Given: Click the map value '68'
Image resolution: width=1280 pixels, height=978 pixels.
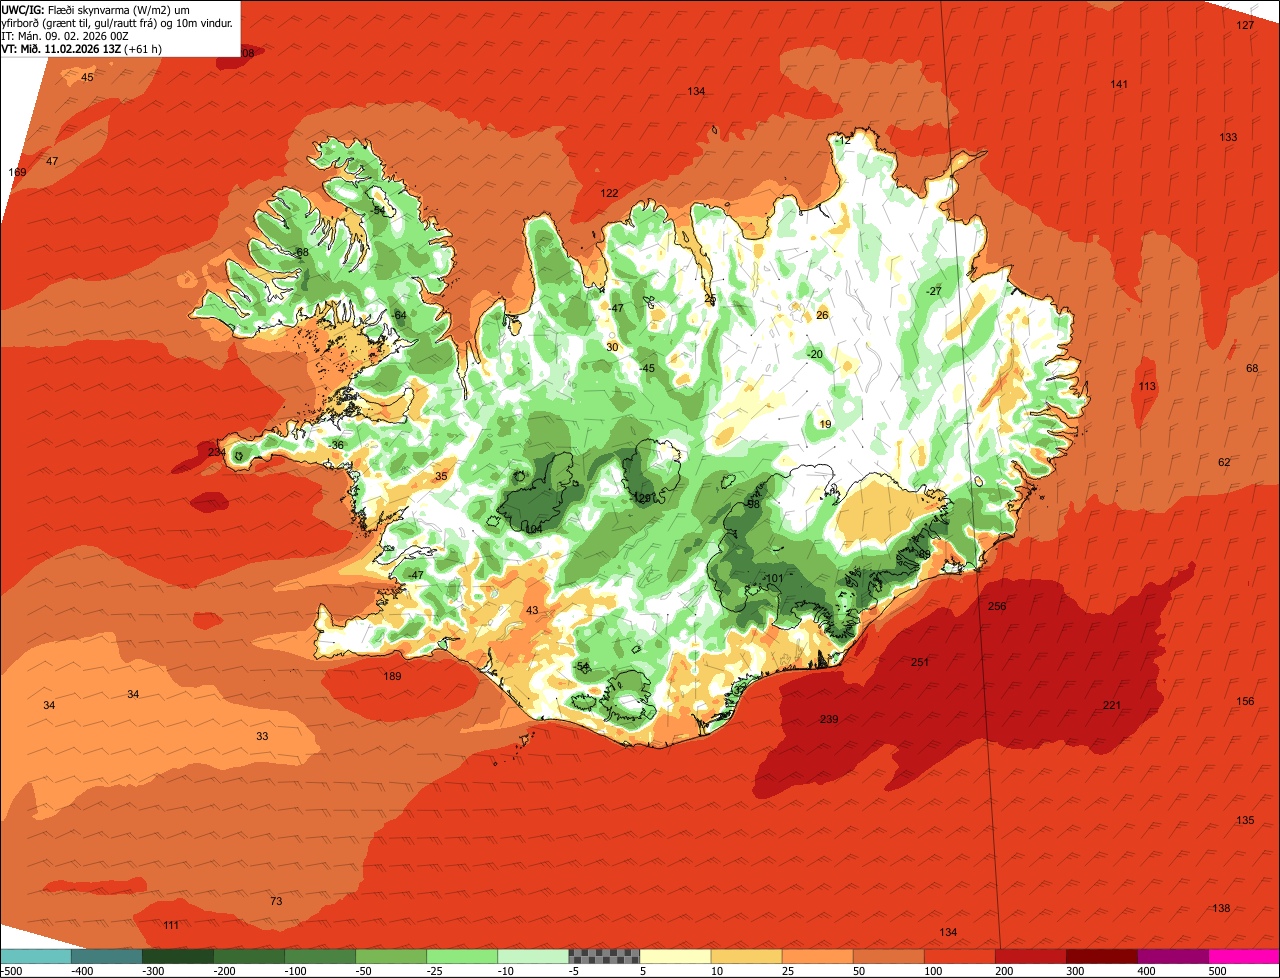Looking at the screenshot, I should point(1252,369).
